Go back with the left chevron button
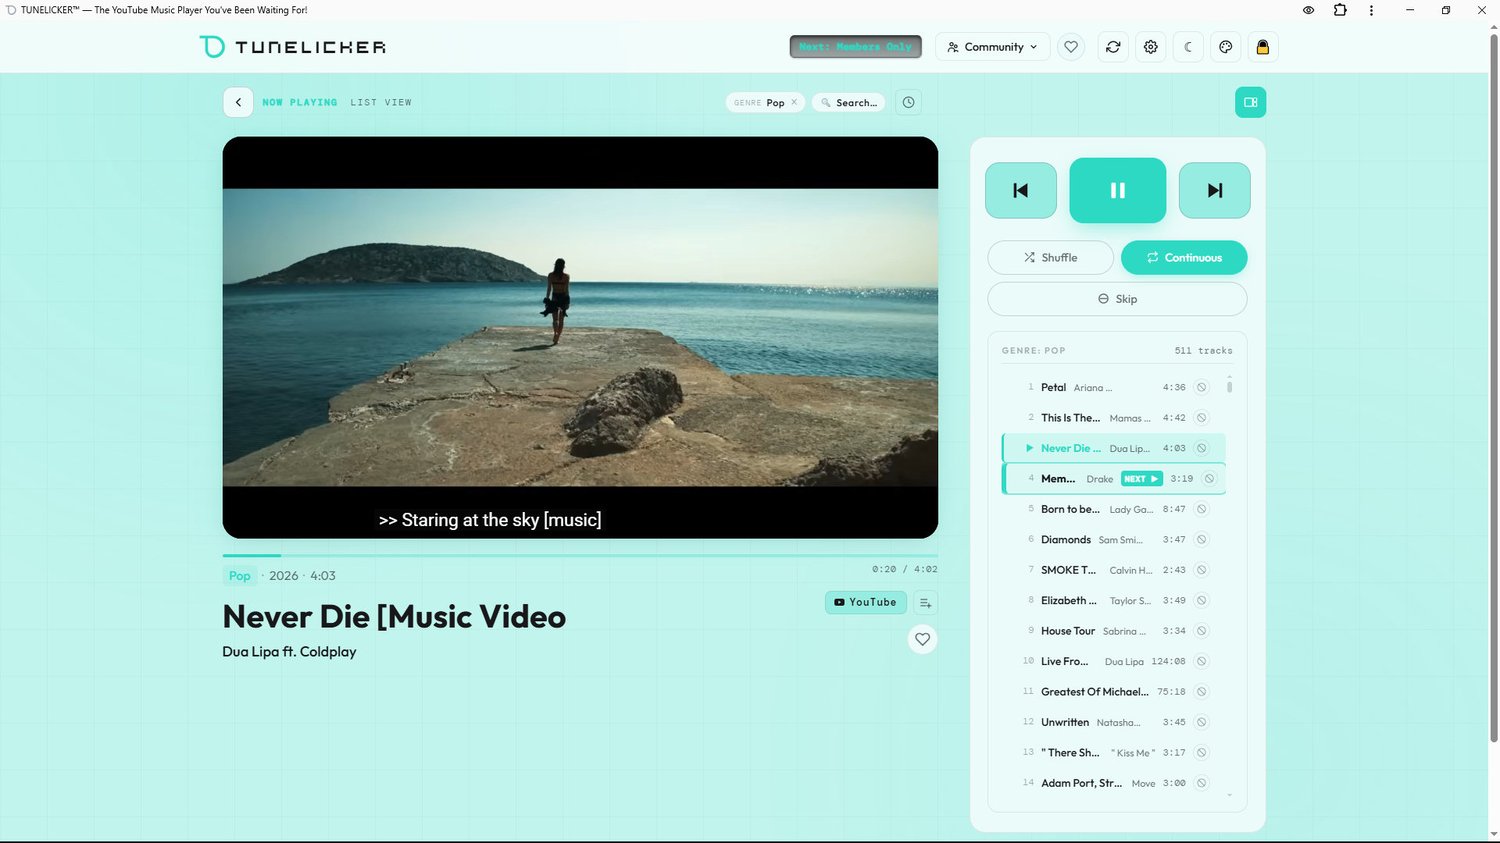This screenshot has width=1500, height=843. (238, 102)
